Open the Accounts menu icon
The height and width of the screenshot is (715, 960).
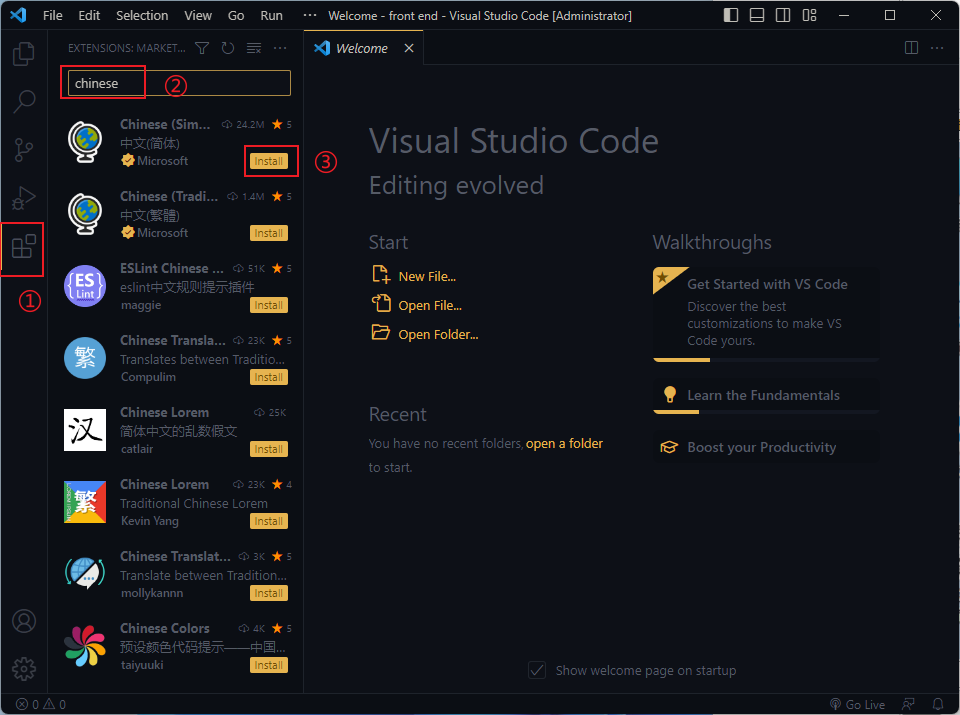(x=24, y=621)
